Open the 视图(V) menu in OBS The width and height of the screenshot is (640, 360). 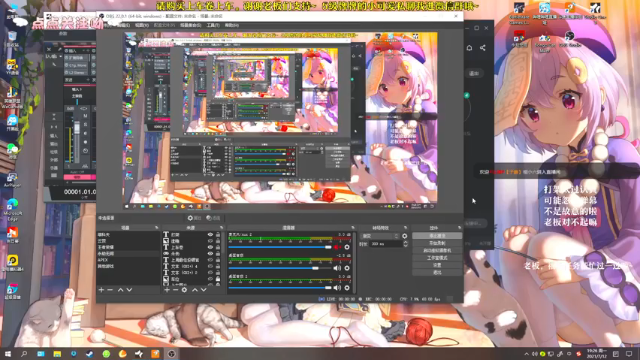(142, 25)
